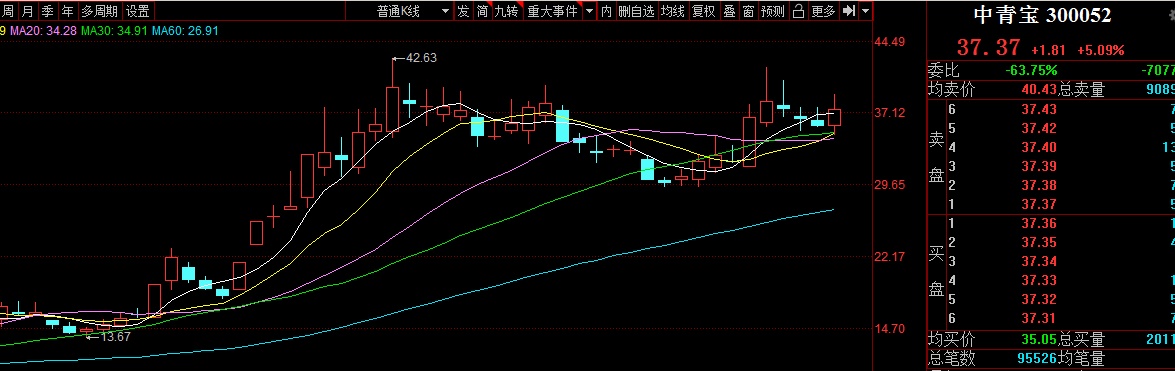The image size is (1175, 371).
Task: Expand the arrow next to 重大事件
Action: 589,10
